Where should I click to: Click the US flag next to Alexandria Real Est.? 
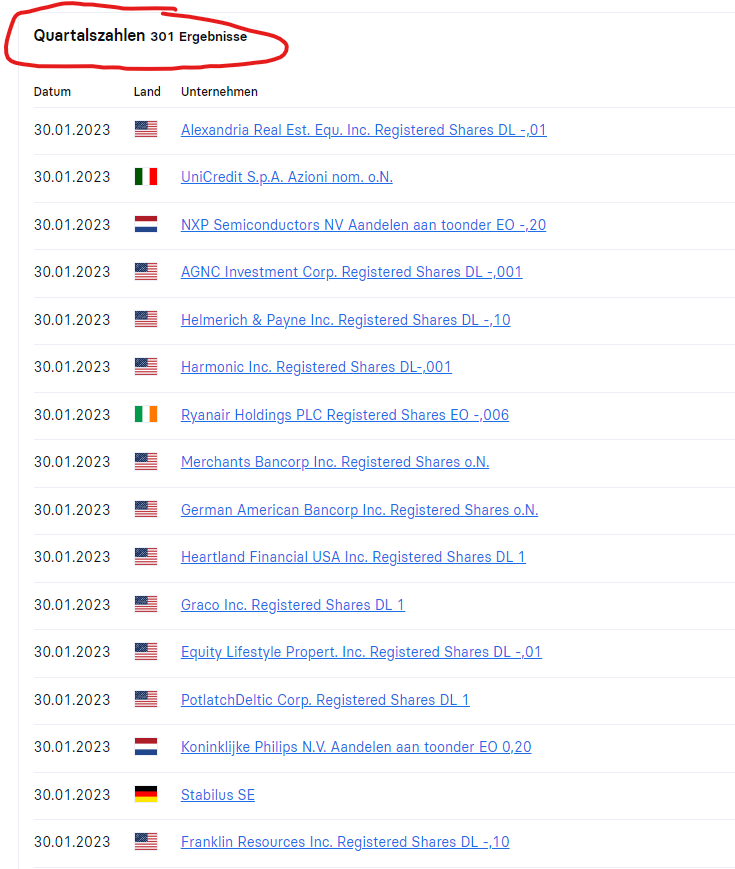pos(146,129)
